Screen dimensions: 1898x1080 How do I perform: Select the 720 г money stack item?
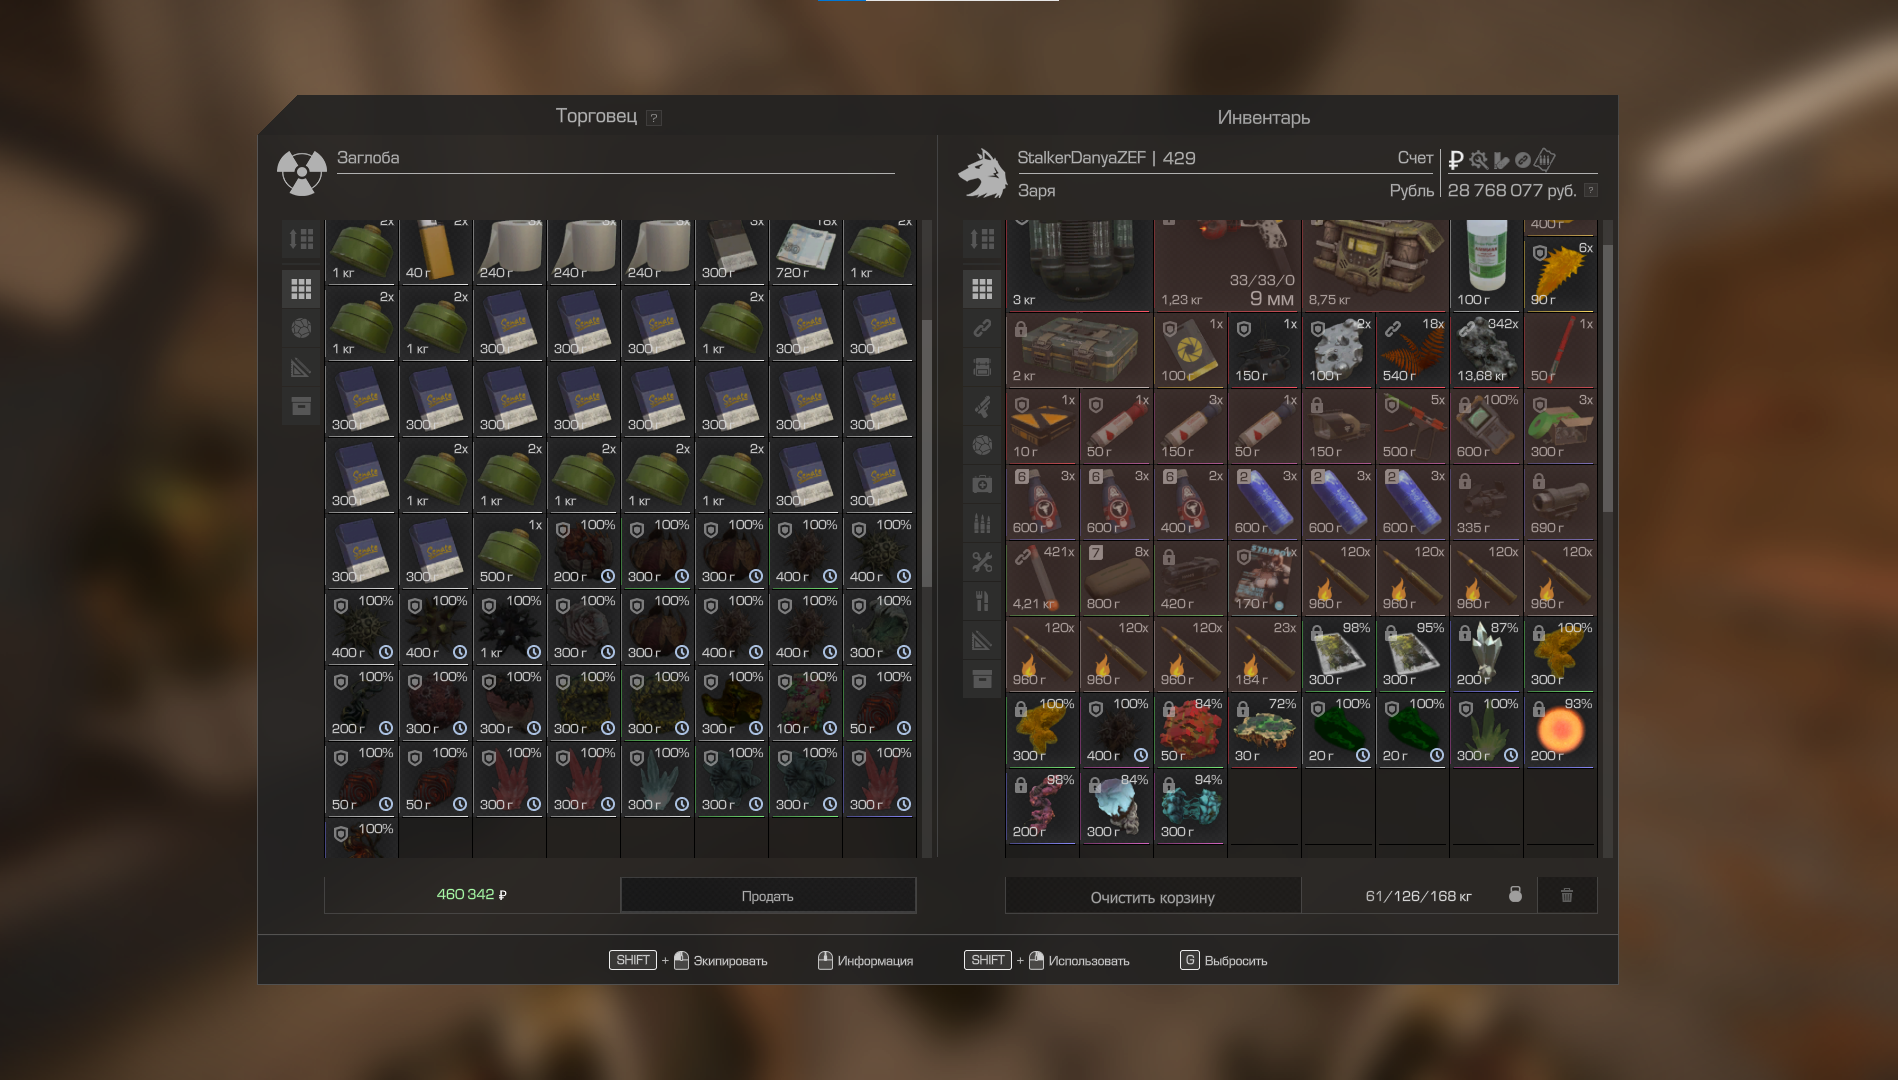(x=806, y=252)
